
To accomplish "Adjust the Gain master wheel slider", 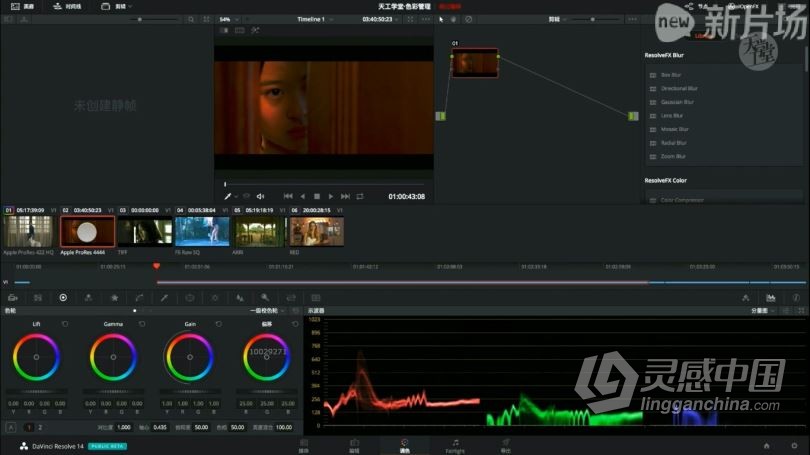I will pos(190,391).
